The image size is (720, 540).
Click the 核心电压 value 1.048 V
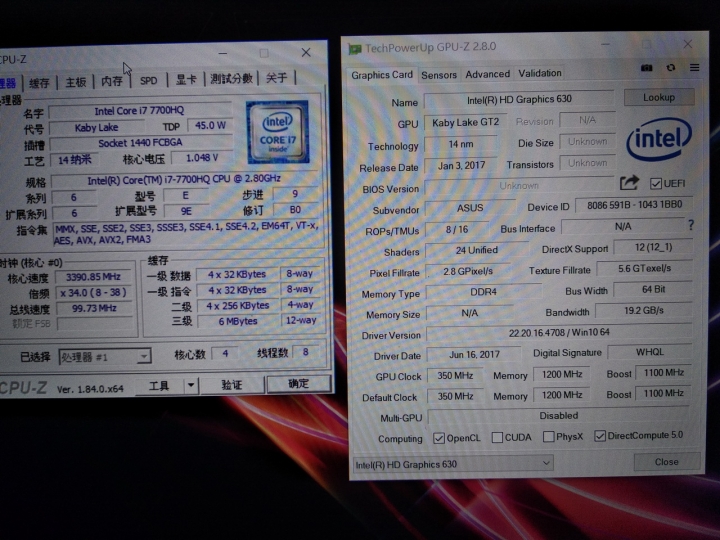[x=202, y=158]
